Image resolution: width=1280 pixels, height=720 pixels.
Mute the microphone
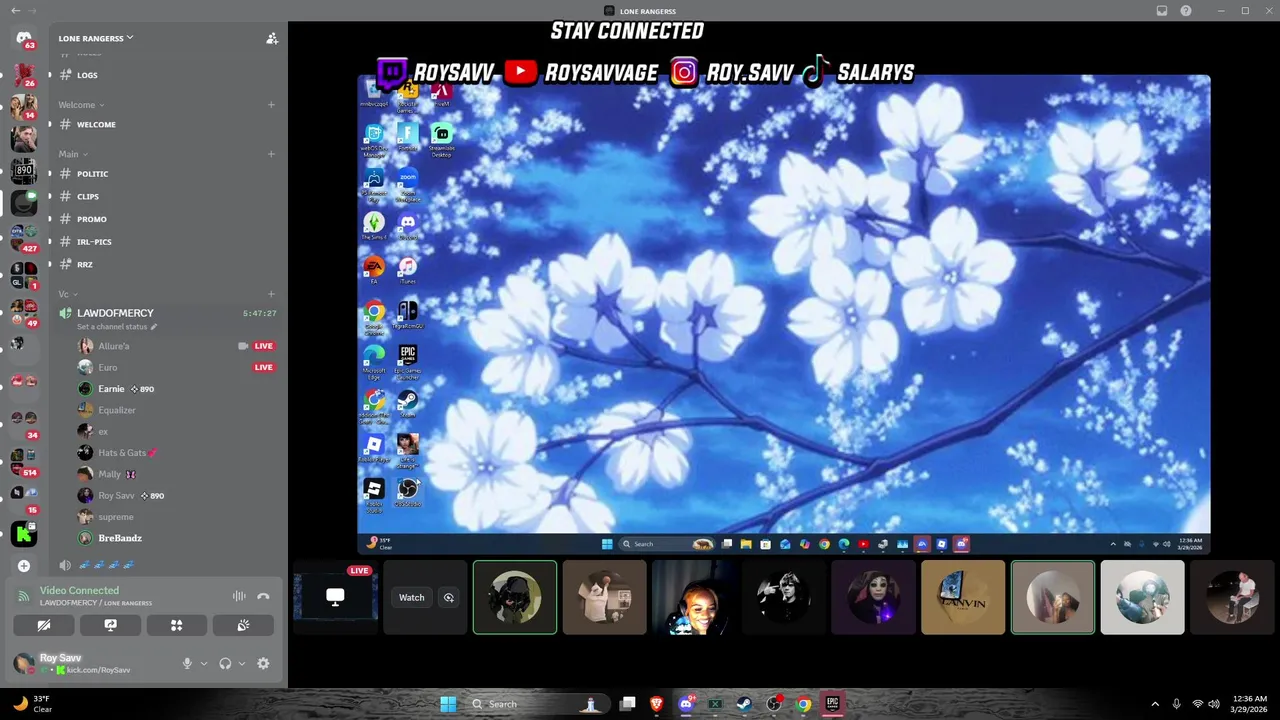pyautogui.click(x=187, y=663)
